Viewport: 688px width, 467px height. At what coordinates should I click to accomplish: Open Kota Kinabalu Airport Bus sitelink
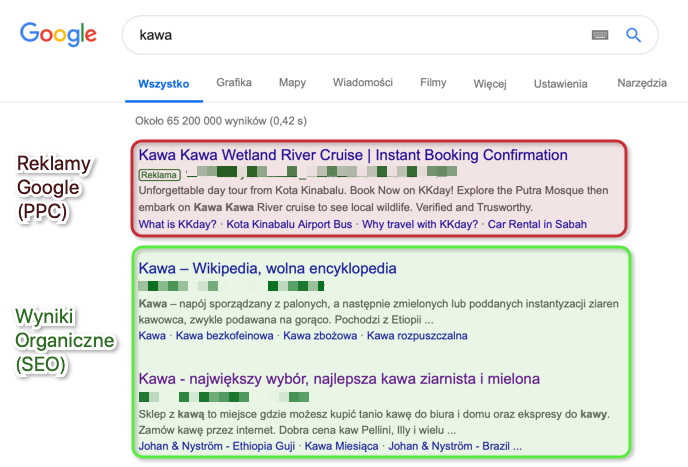(x=289, y=224)
